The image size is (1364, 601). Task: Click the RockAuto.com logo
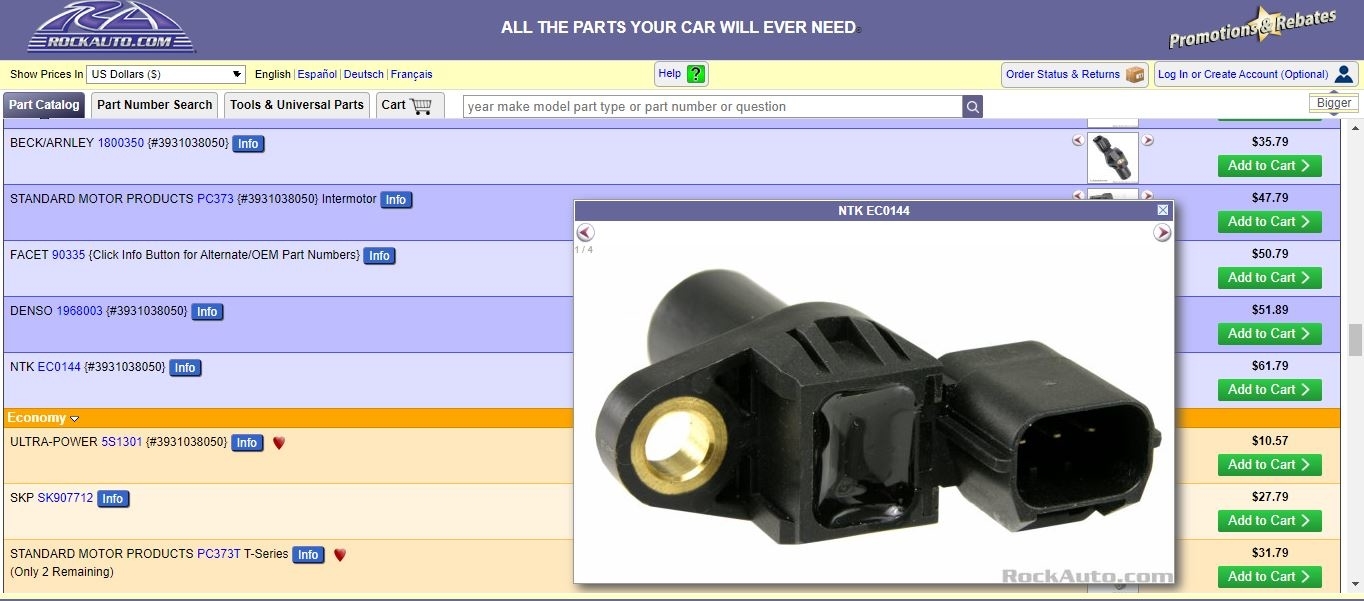111,27
